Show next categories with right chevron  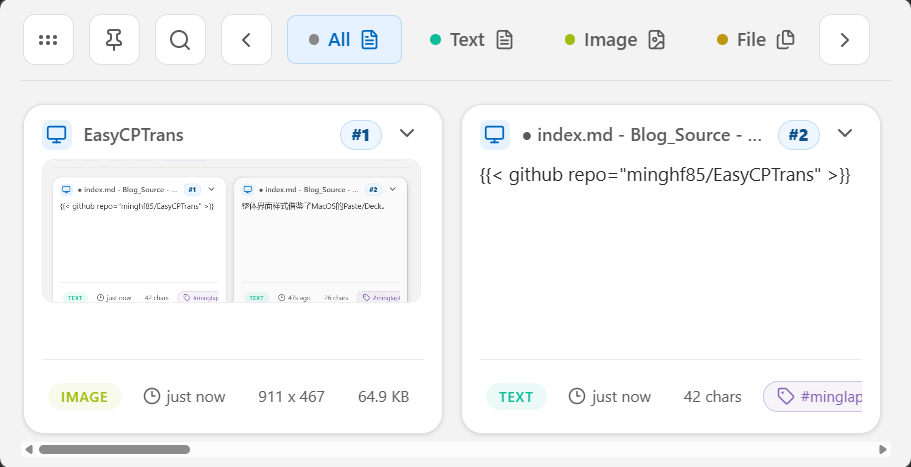pos(844,39)
